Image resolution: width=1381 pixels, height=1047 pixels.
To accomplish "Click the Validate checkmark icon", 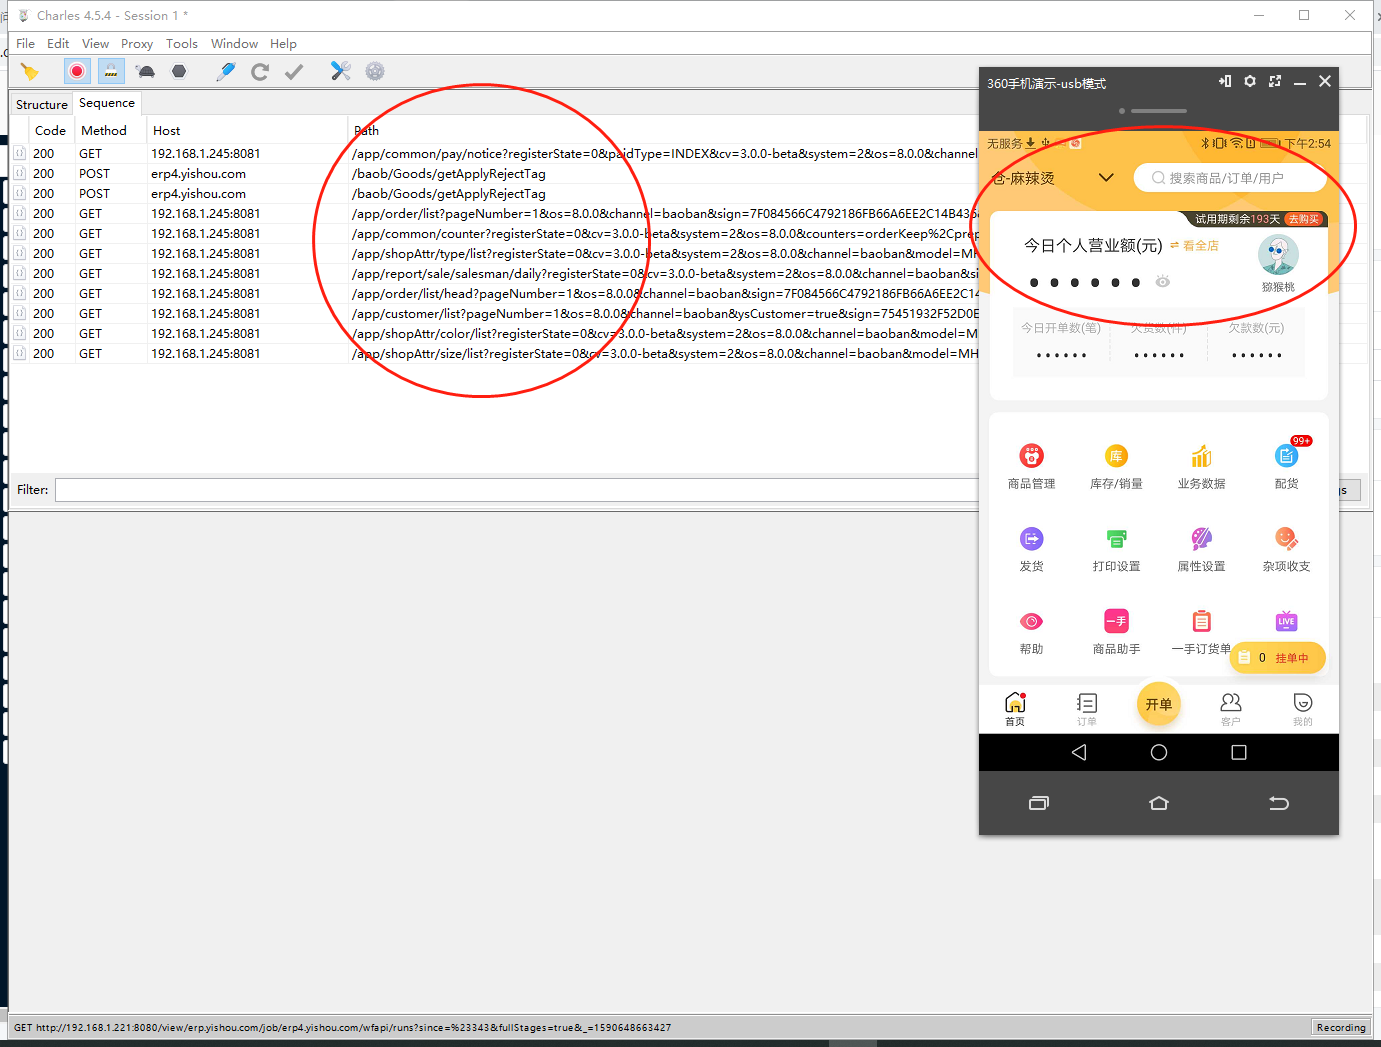I will click(x=294, y=71).
